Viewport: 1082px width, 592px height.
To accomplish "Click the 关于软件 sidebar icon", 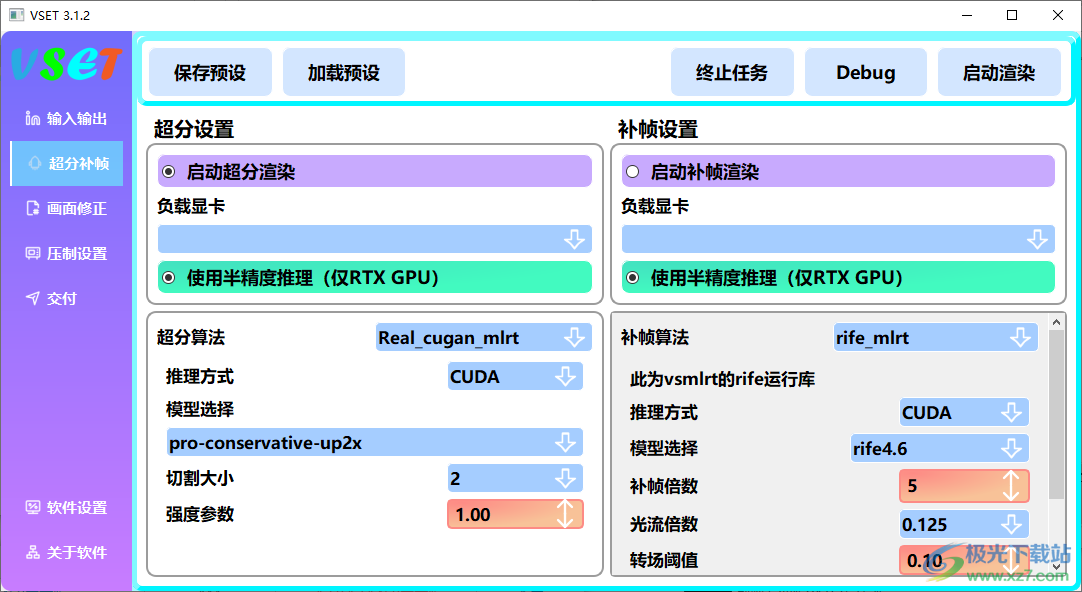I will point(32,553).
